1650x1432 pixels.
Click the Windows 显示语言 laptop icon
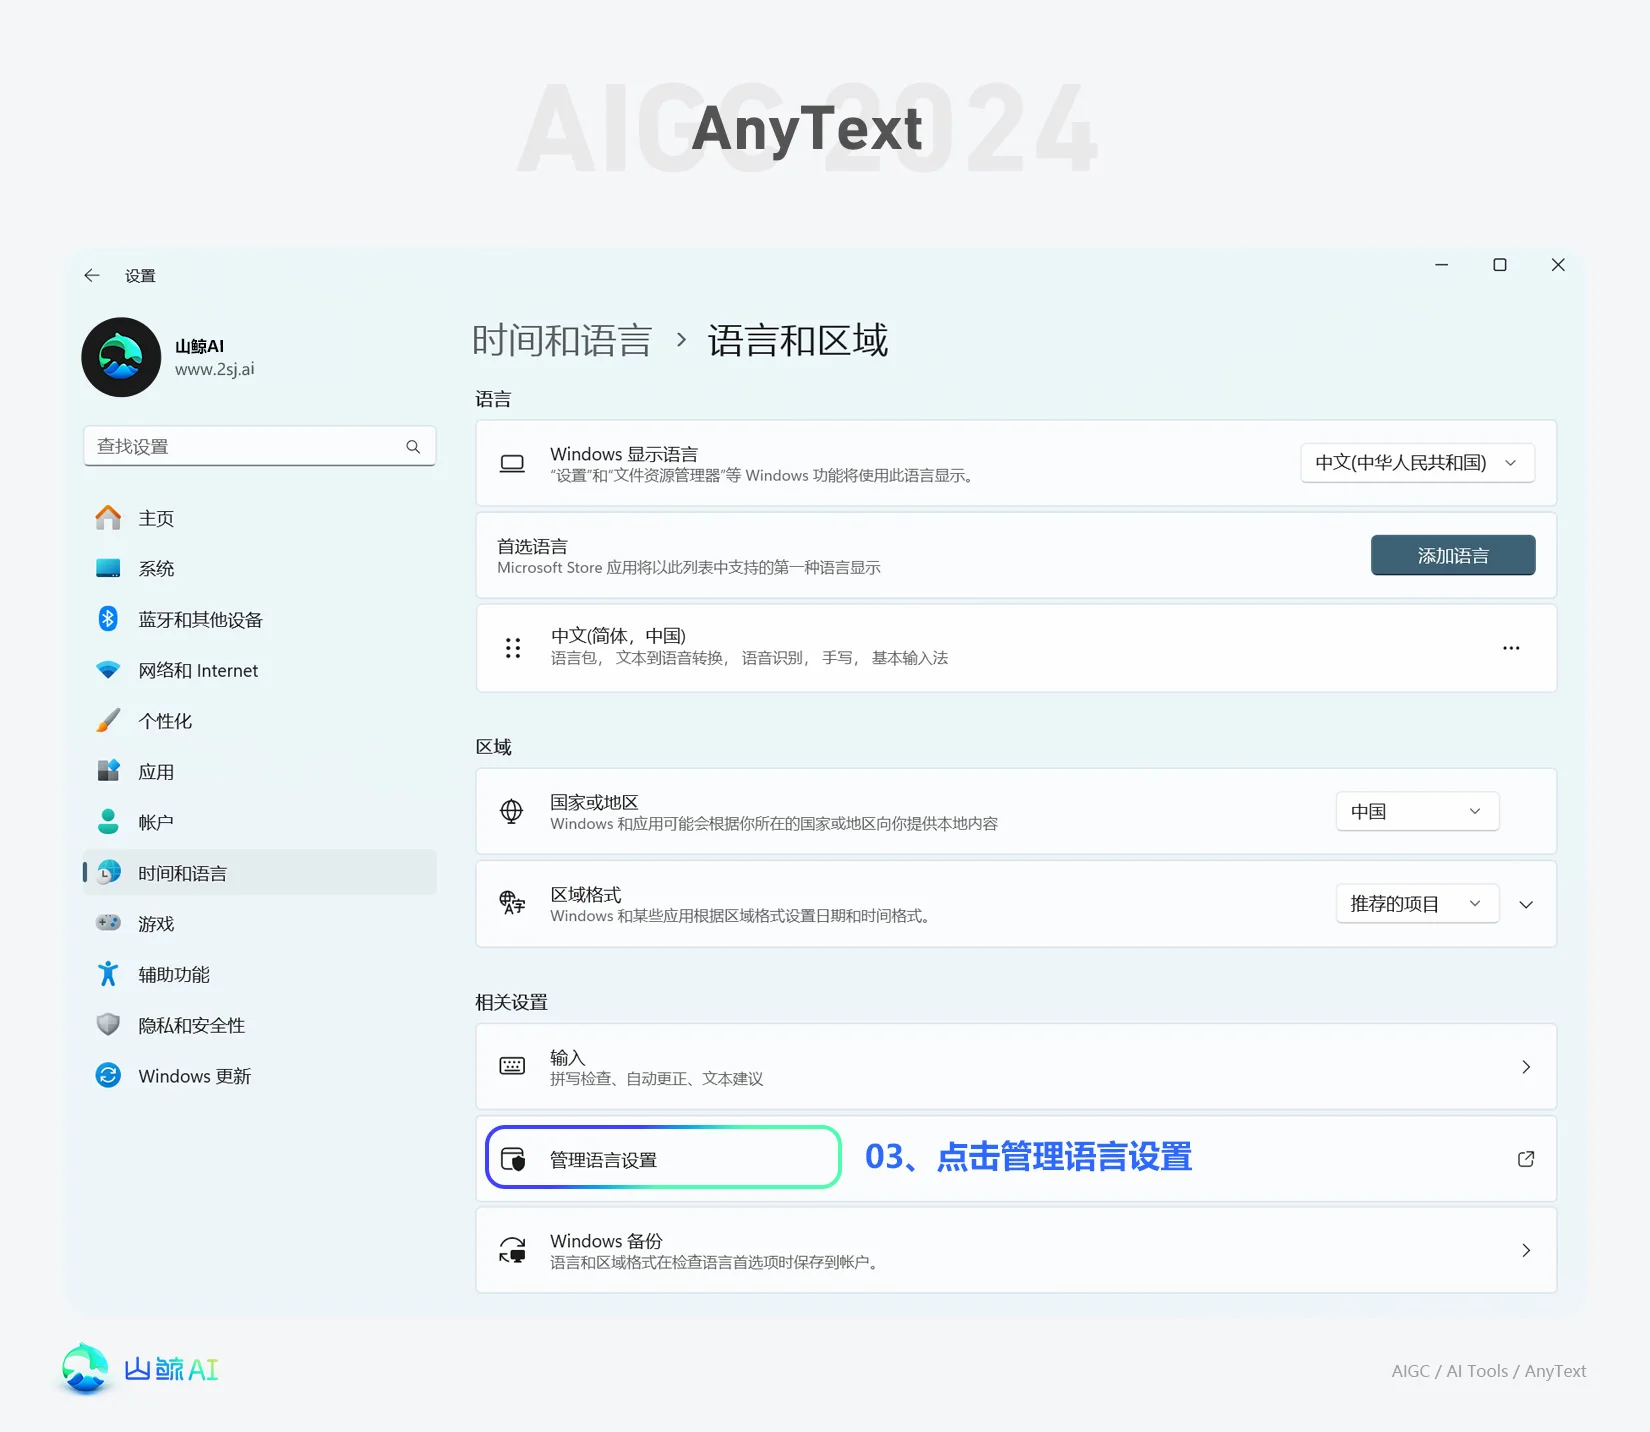(x=512, y=463)
